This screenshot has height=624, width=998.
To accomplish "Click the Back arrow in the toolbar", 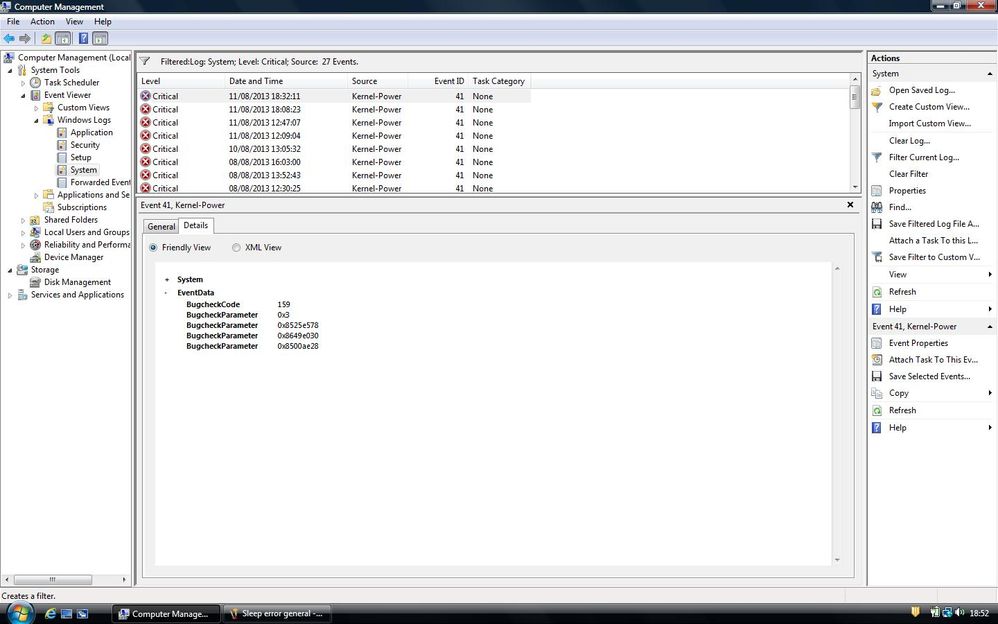I will pos(9,39).
